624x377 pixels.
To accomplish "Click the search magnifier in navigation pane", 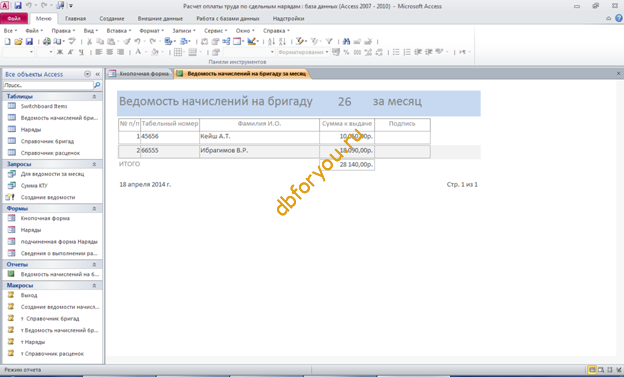I will (97, 85).
